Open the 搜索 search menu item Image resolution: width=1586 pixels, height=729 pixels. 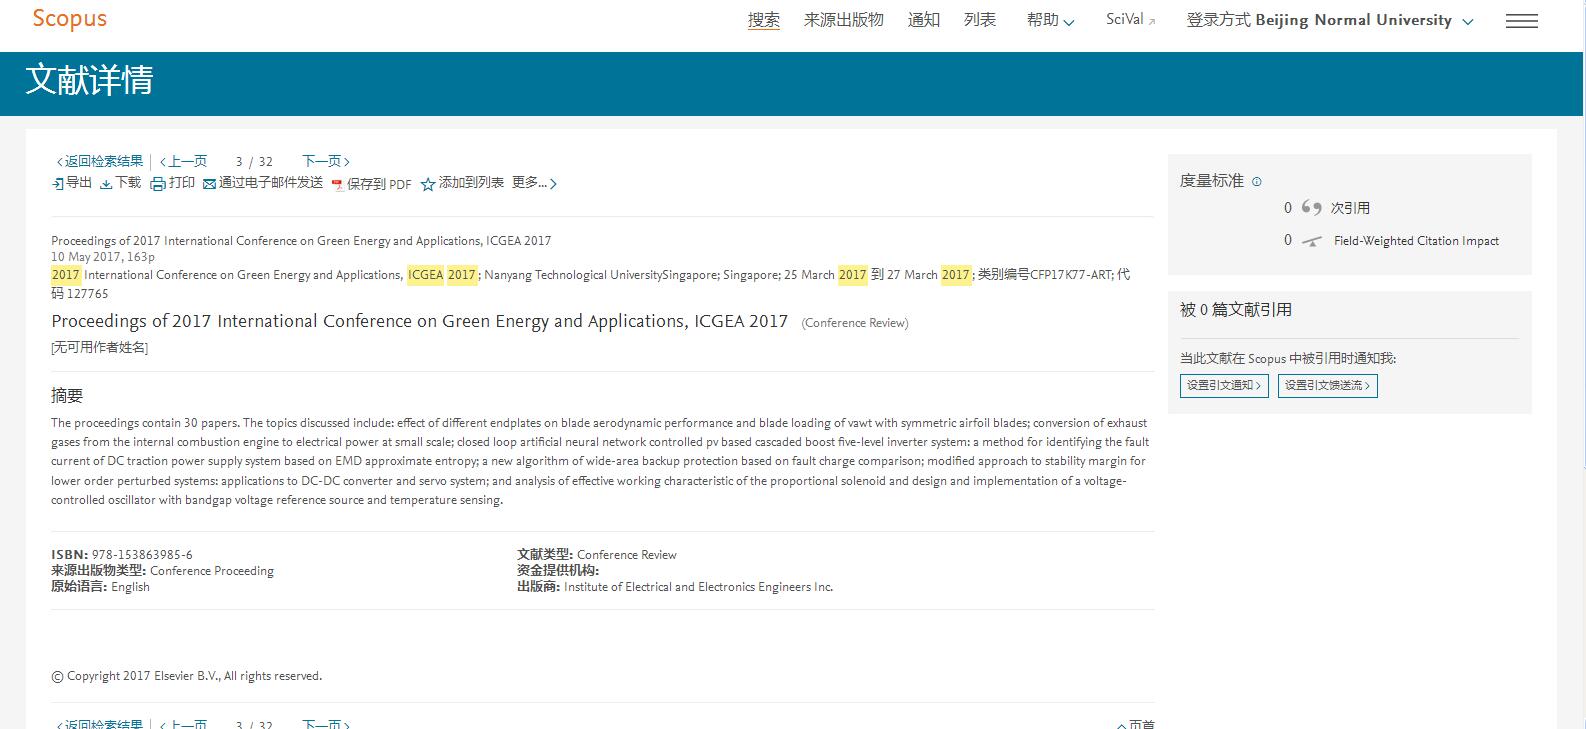(764, 20)
